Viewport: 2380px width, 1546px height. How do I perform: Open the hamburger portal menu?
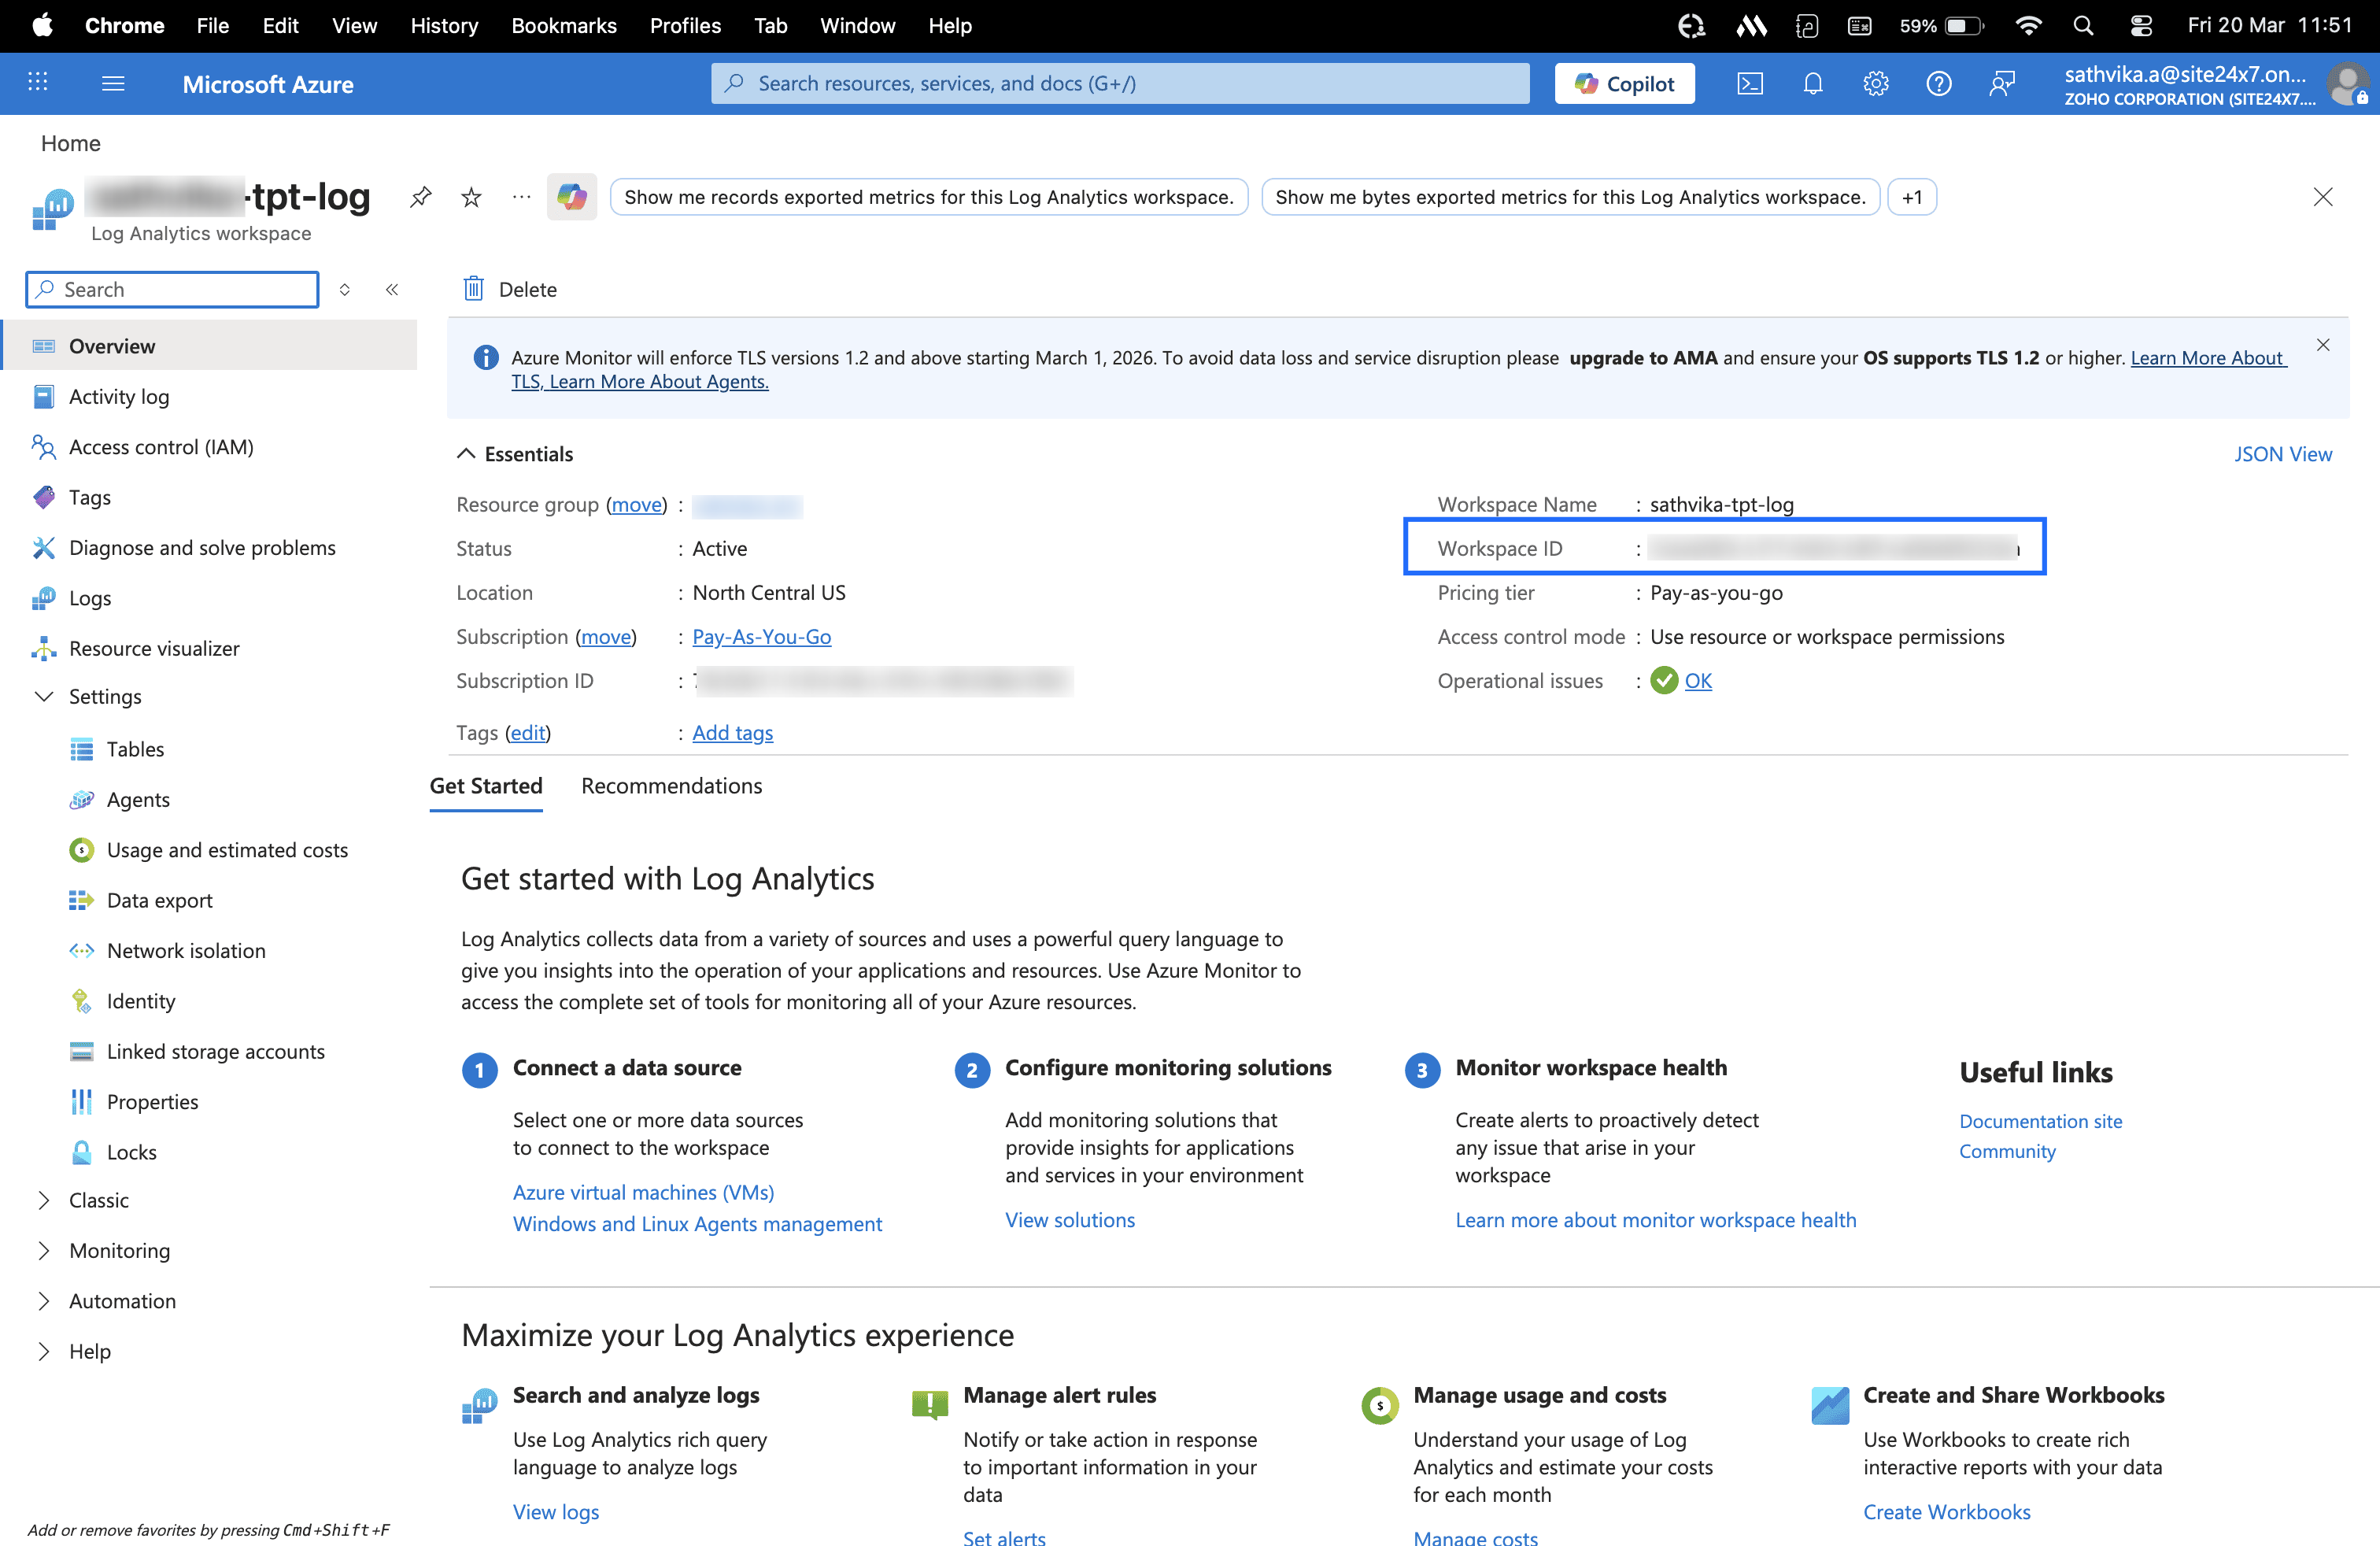pyautogui.click(x=113, y=83)
